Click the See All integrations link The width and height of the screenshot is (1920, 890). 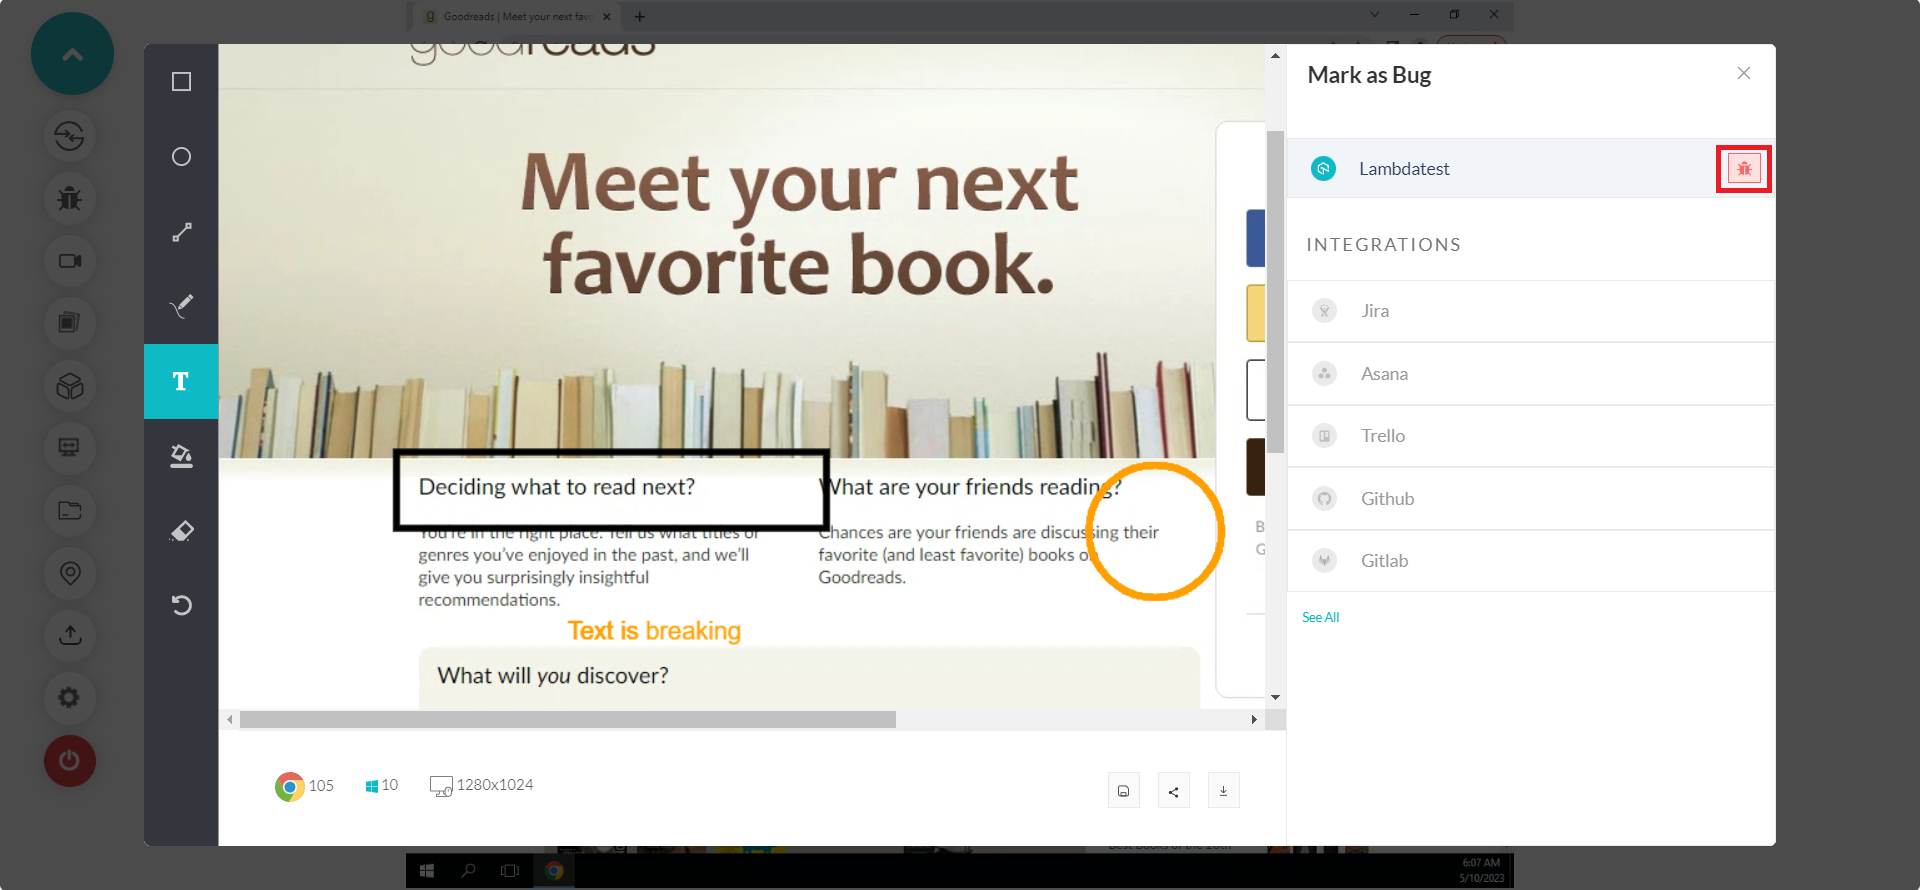pyautogui.click(x=1320, y=617)
